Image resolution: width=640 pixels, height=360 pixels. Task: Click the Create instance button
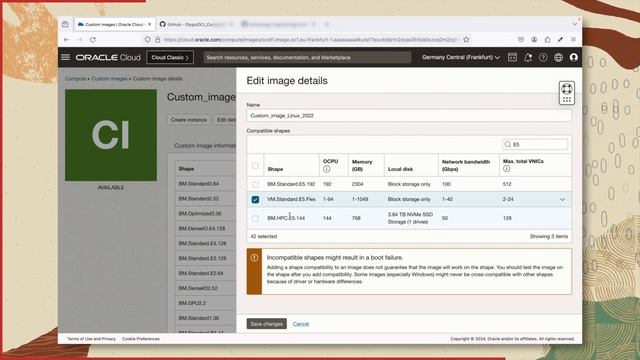[189, 120]
